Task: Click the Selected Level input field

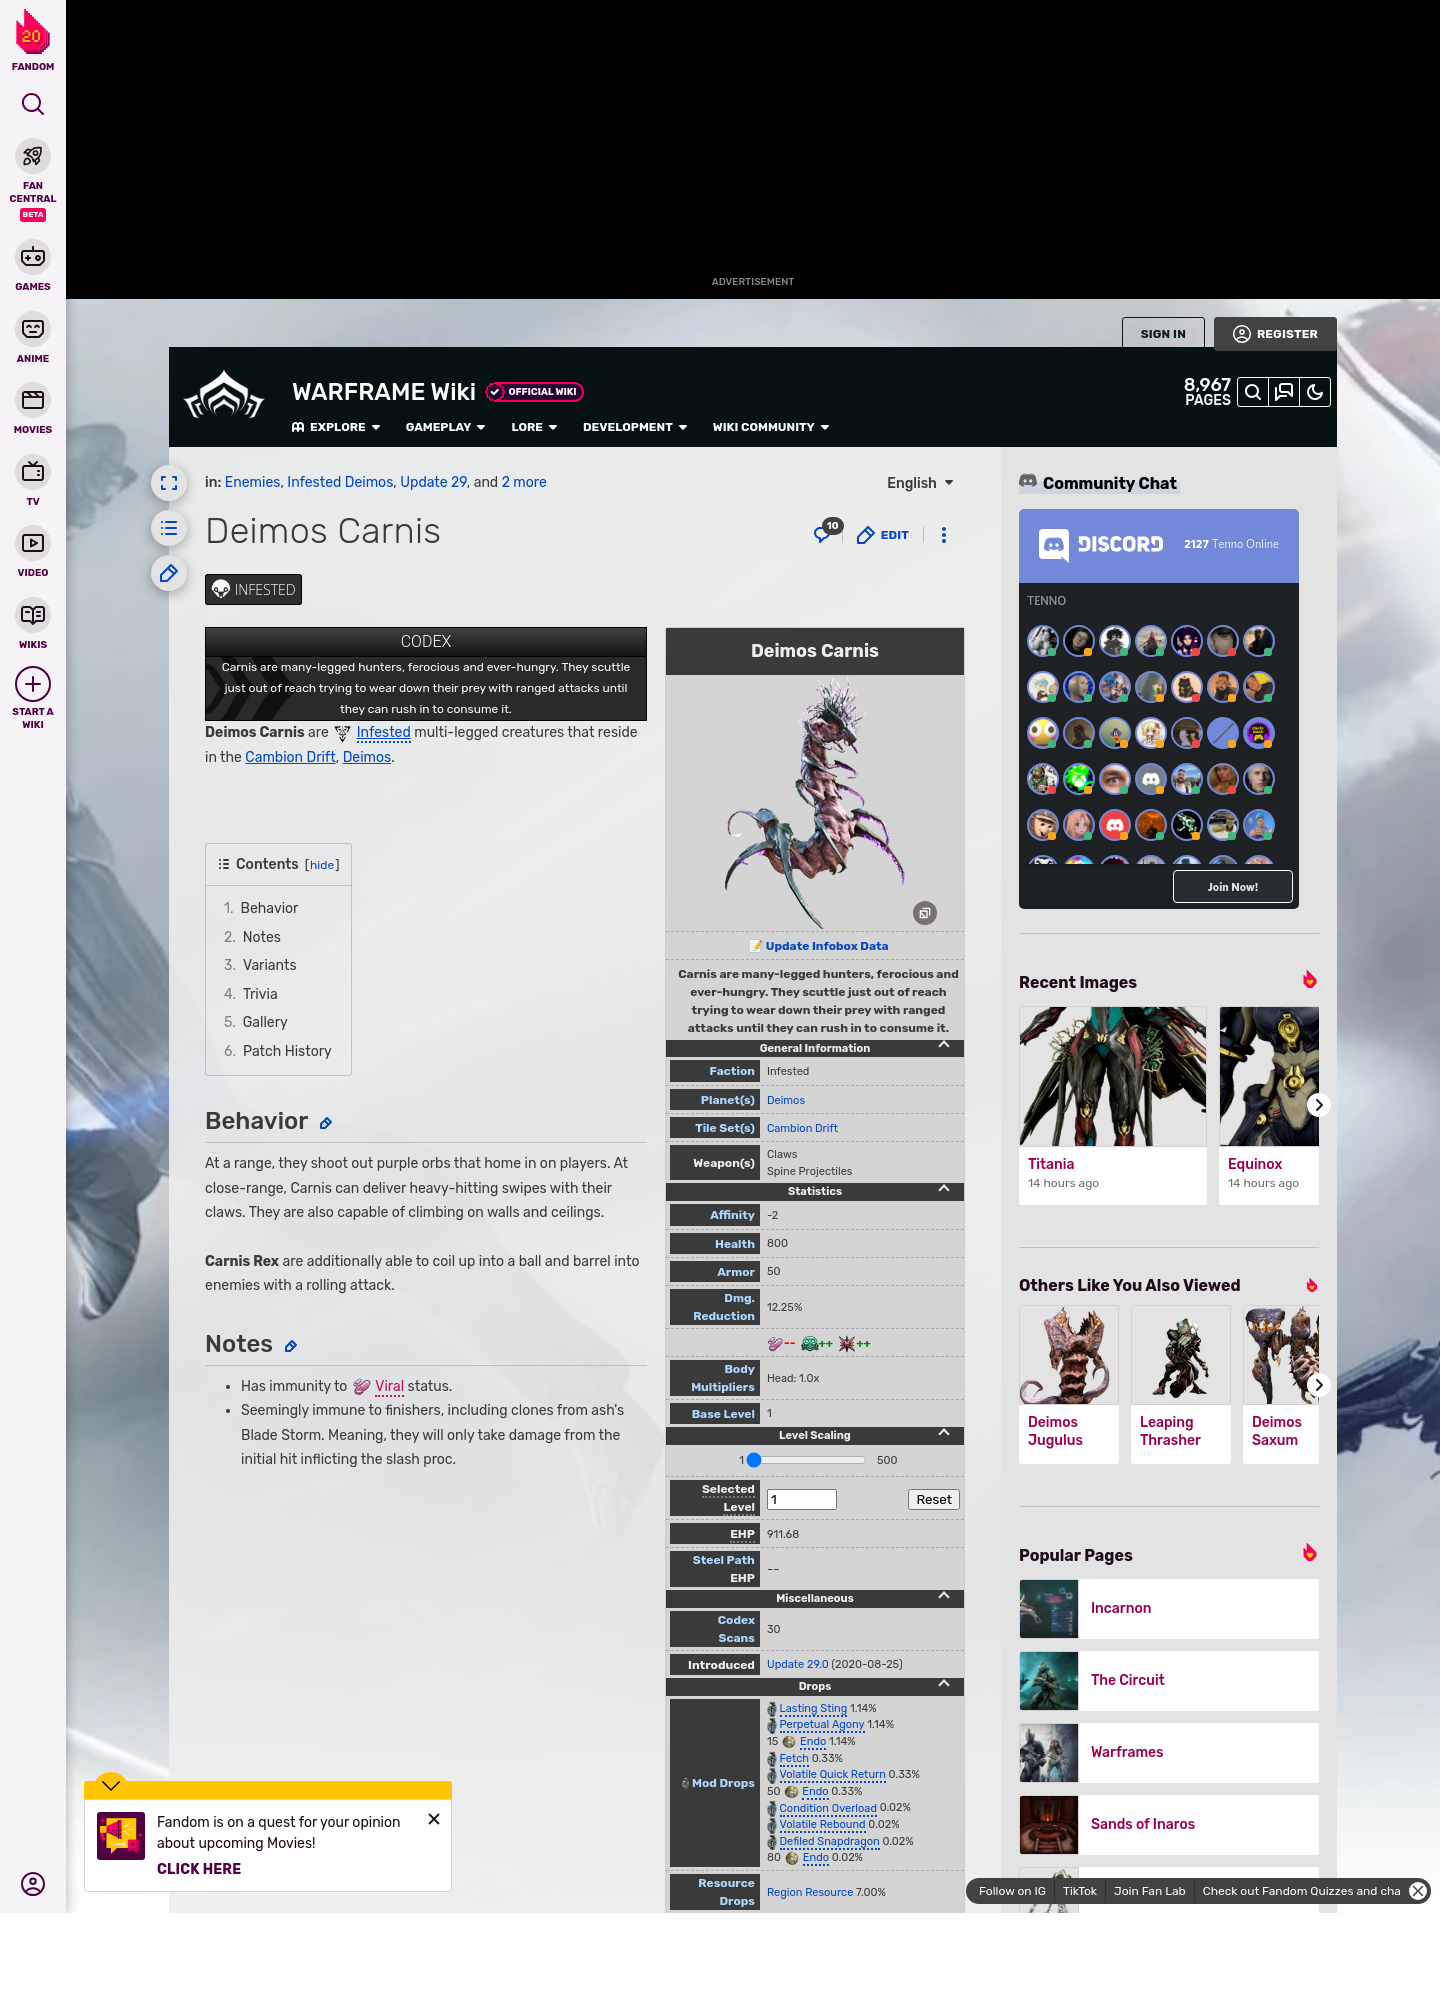Action: pyautogui.click(x=802, y=1499)
